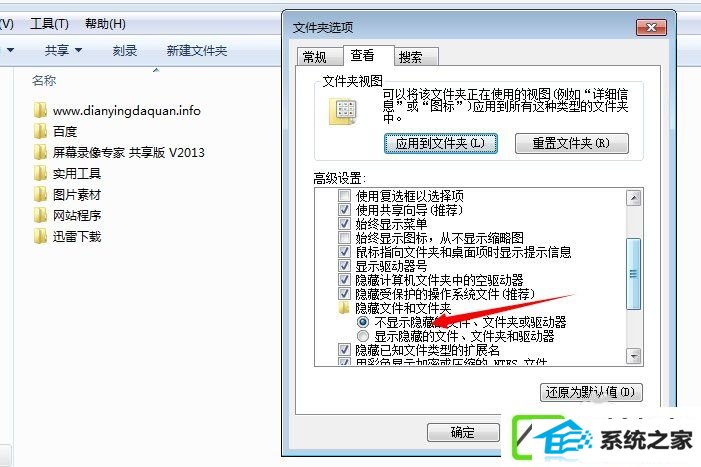The image size is (701, 467).
Task: Click the 隐藏文件和文件夹 folder icon in list
Action: click(x=344, y=307)
